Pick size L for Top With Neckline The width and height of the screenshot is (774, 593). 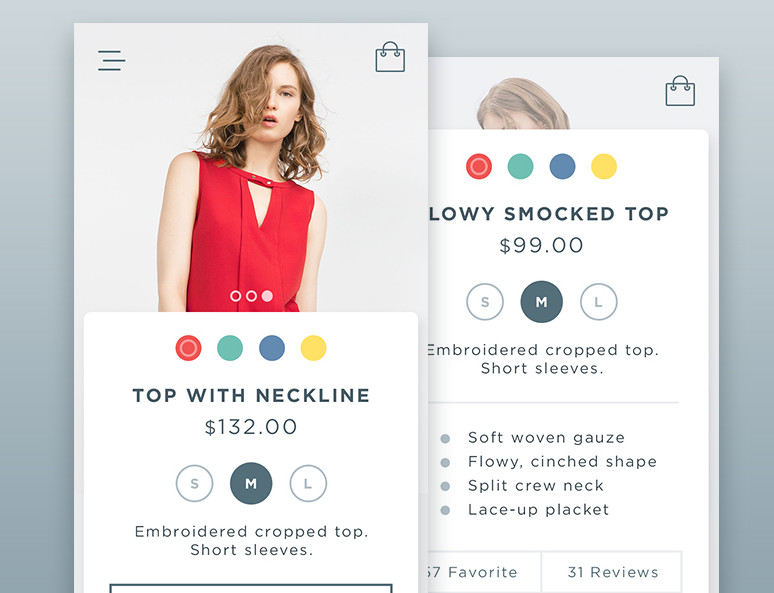pos(308,483)
